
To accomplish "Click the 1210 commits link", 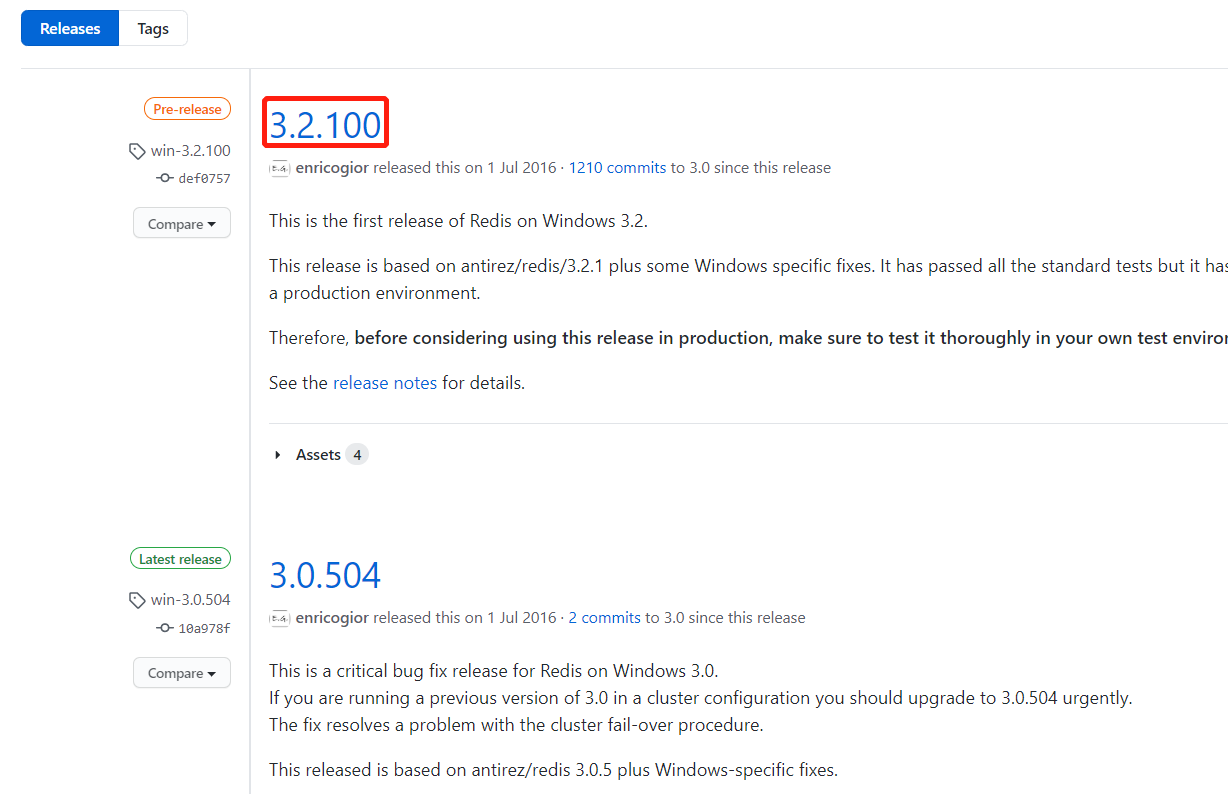I will point(617,167).
